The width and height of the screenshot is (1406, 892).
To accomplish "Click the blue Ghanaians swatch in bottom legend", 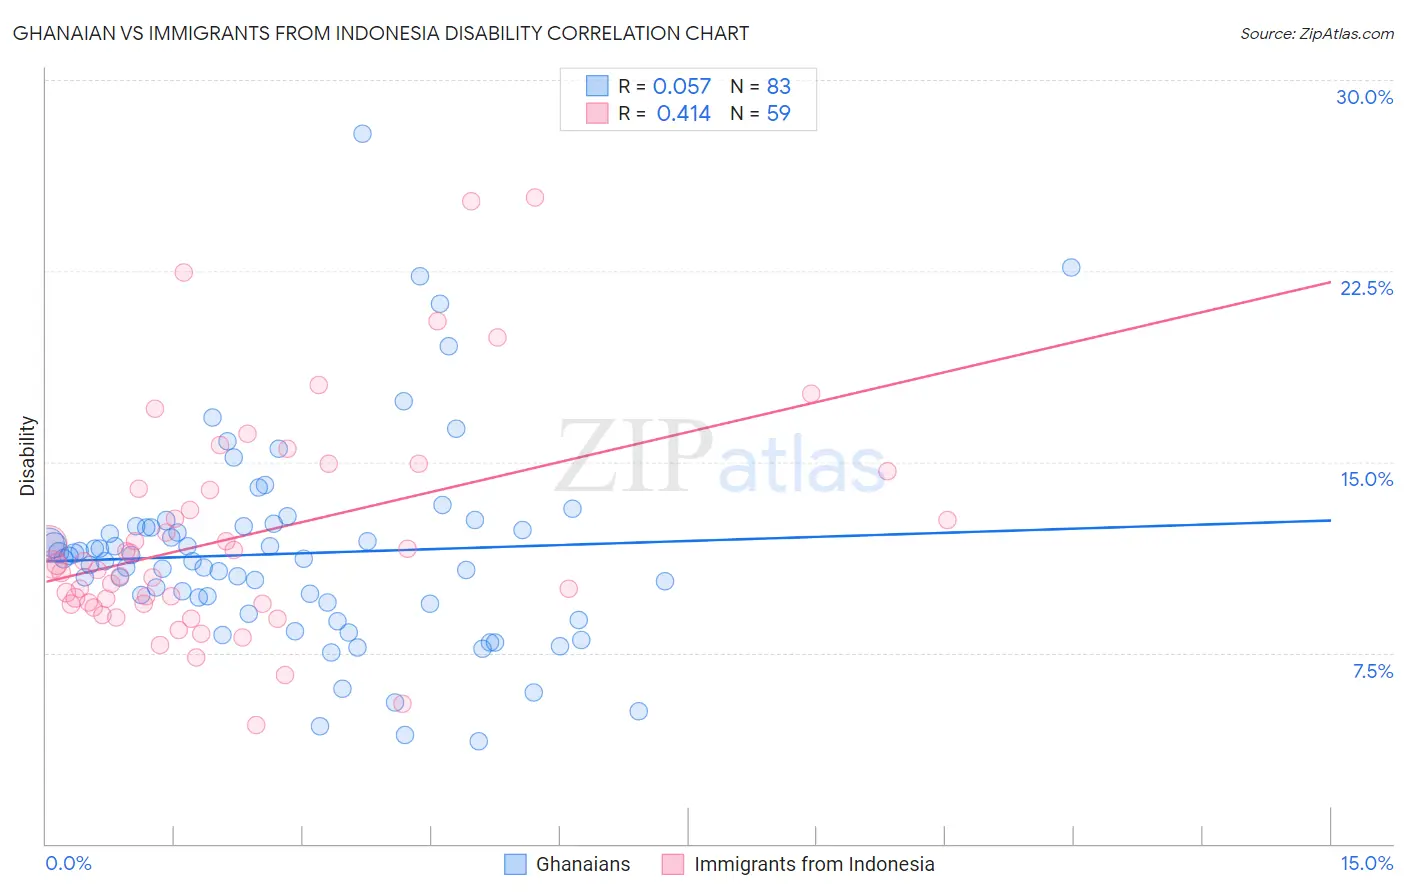I will 515,864.
